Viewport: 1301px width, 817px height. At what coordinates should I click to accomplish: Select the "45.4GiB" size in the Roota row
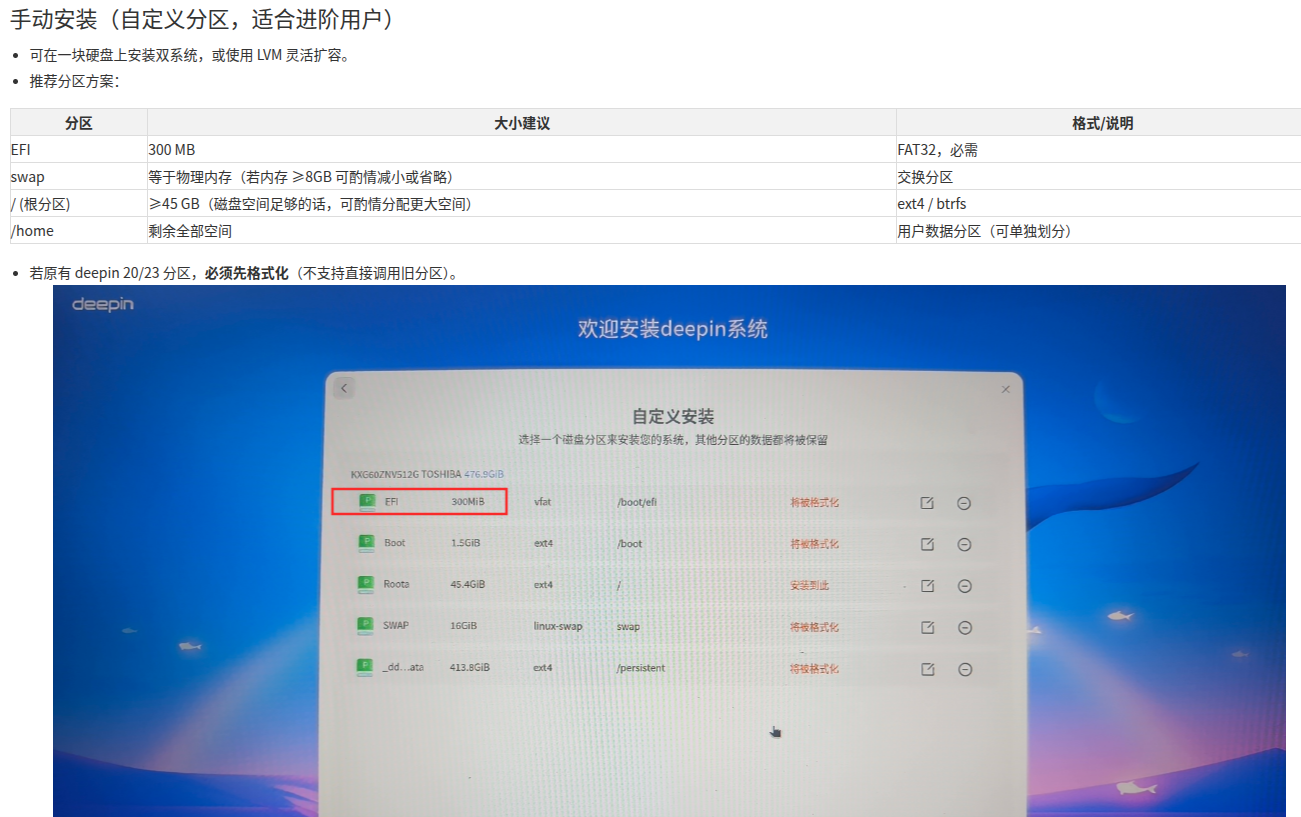[x=468, y=584]
